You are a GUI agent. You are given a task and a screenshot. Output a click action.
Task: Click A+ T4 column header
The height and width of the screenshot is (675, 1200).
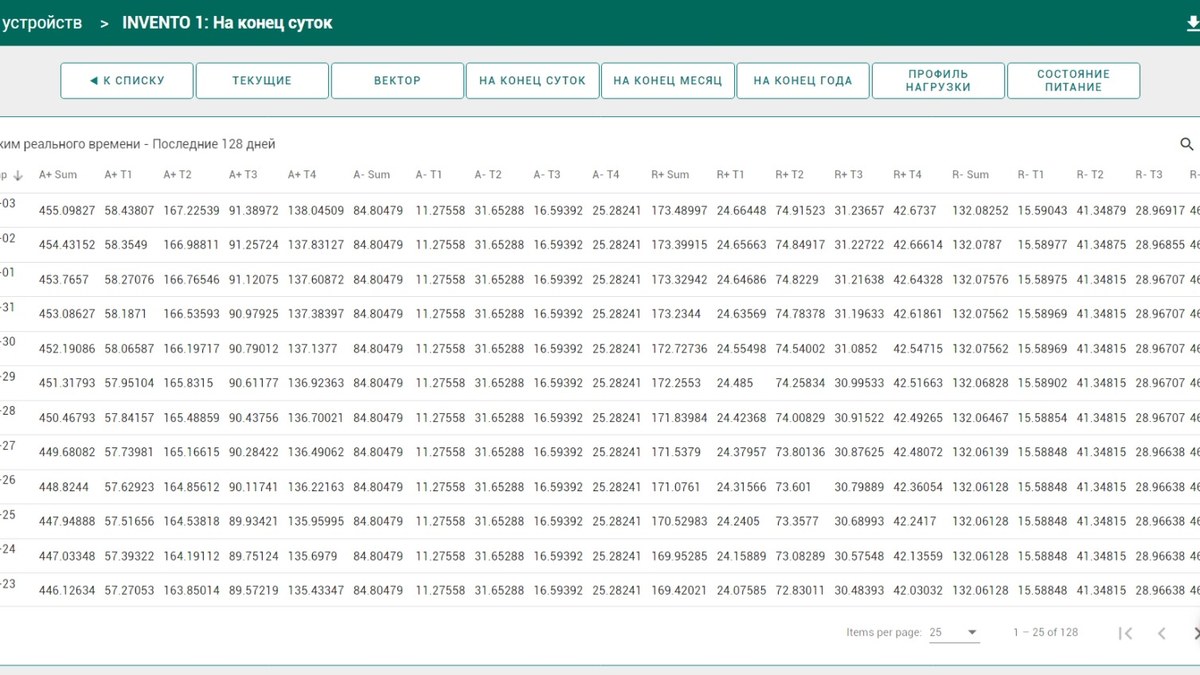click(x=302, y=175)
